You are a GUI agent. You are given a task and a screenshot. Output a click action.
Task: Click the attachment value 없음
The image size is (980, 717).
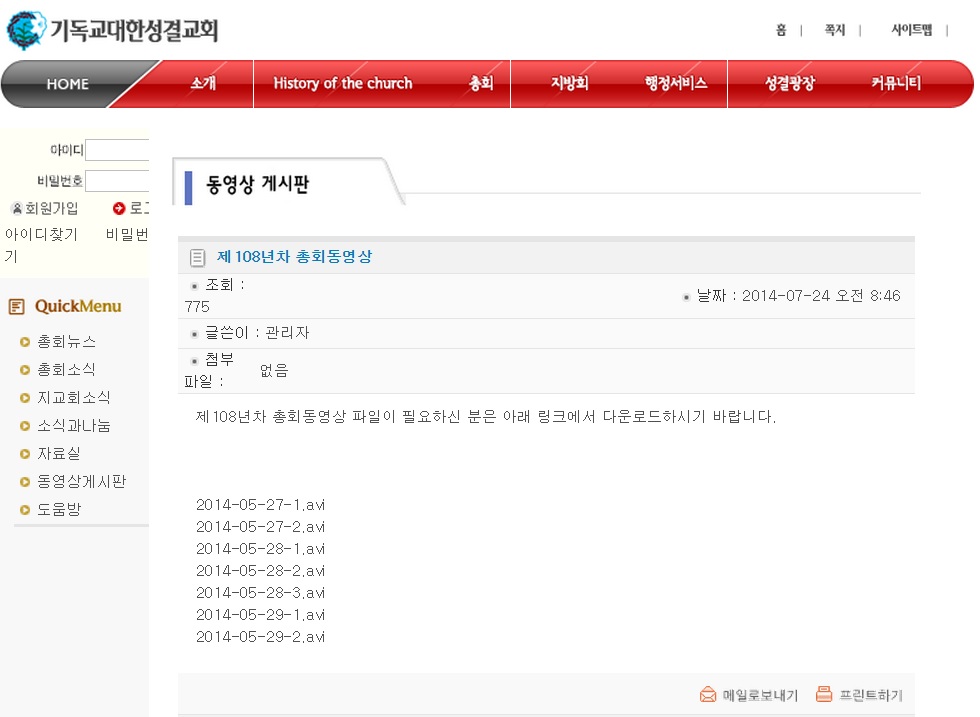(274, 371)
